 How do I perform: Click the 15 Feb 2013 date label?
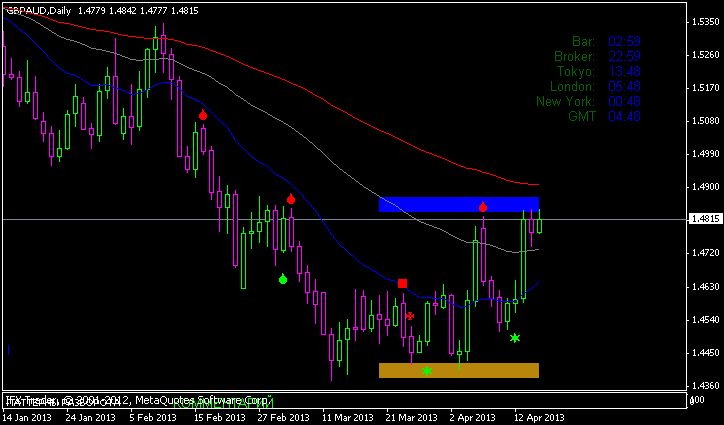click(220, 418)
